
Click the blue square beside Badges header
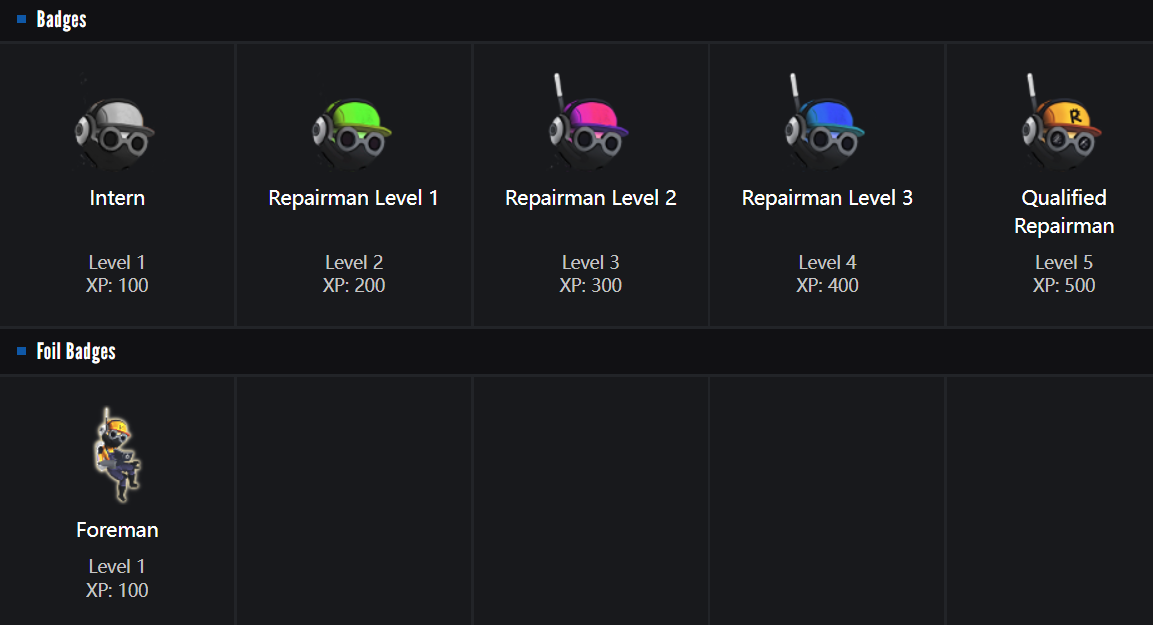(22, 19)
